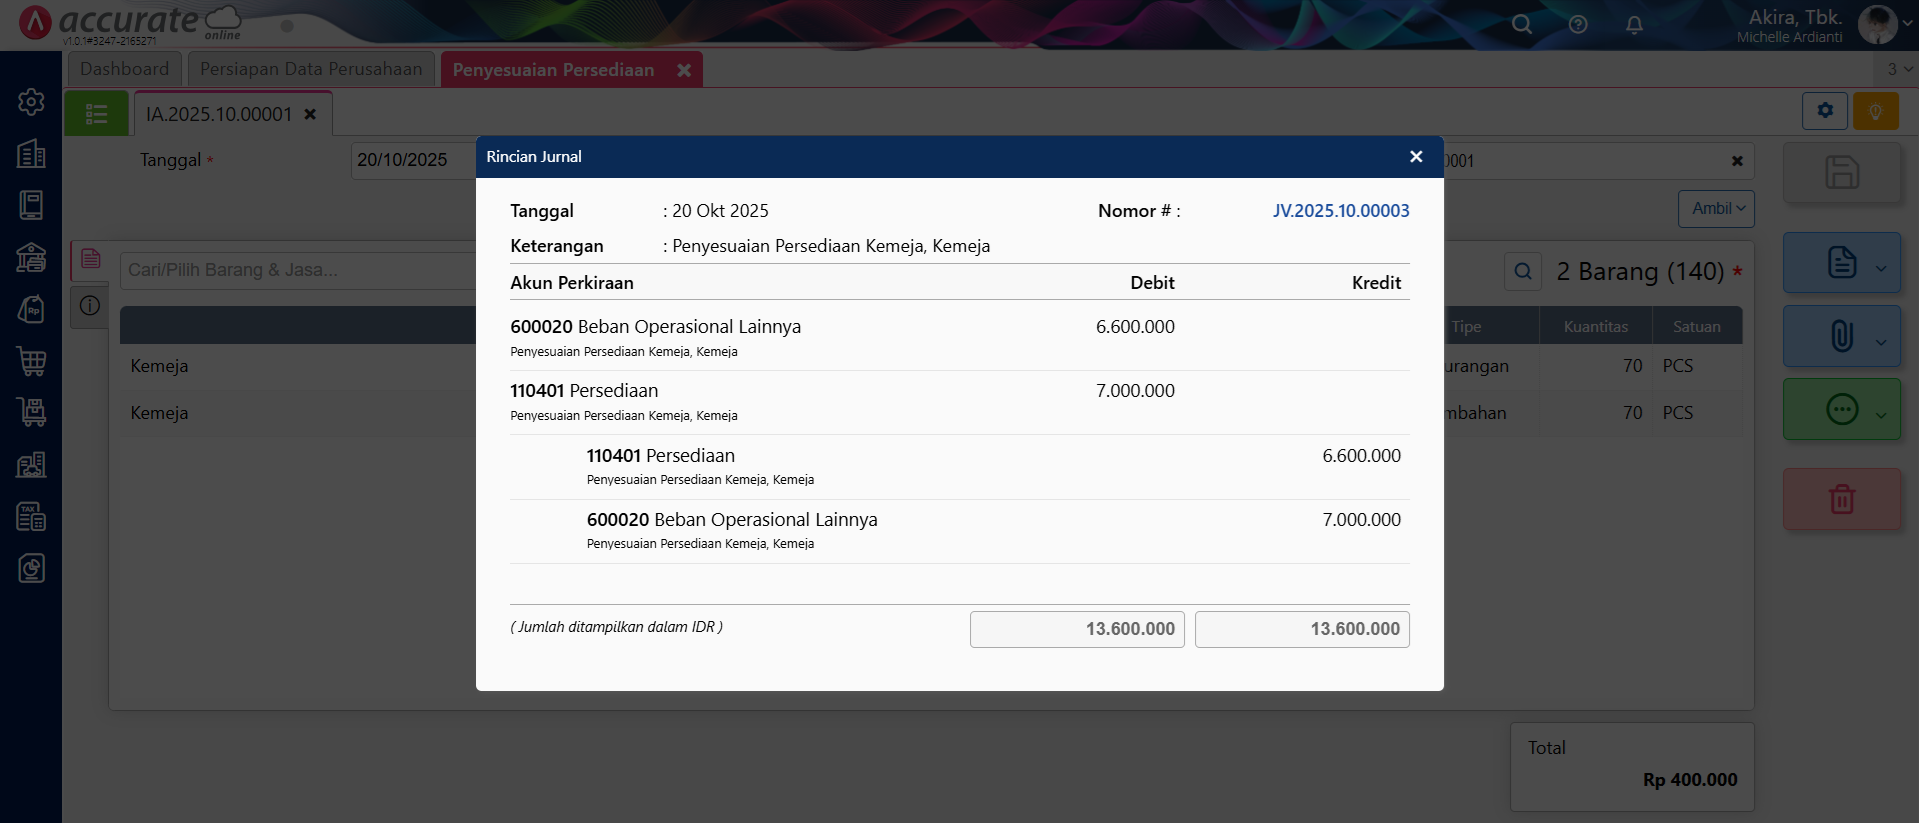Click the red trash delete button
1919x823 pixels.
click(1841, 499)
